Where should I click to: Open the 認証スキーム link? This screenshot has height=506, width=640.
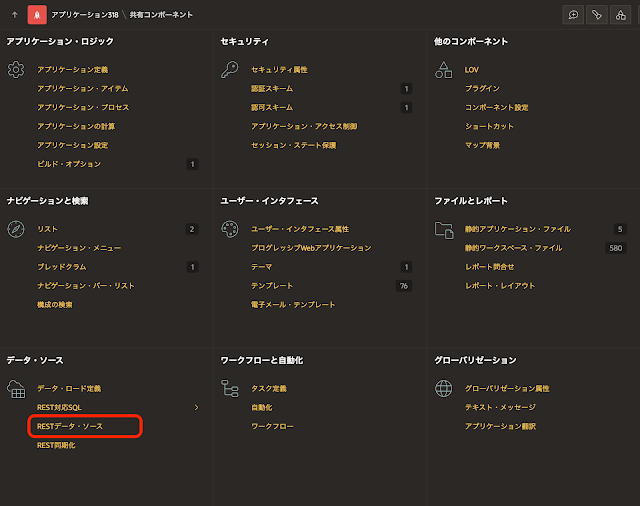pyautogui.click(x=272, y=89)
